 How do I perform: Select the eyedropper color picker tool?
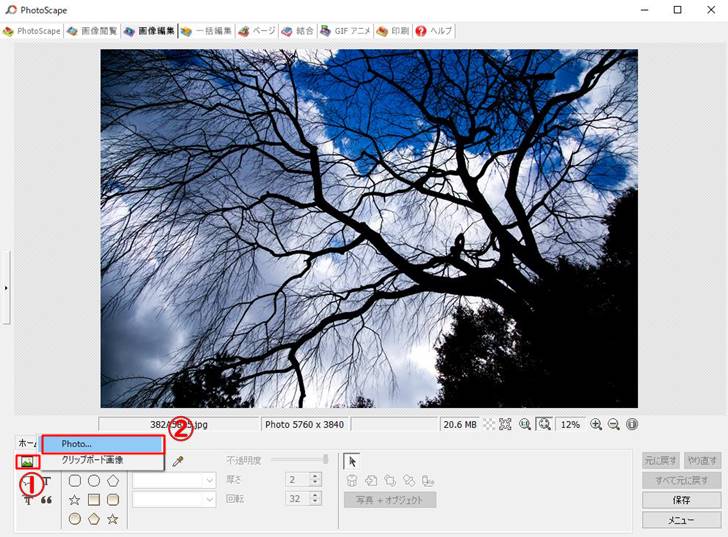click(179, 461)
